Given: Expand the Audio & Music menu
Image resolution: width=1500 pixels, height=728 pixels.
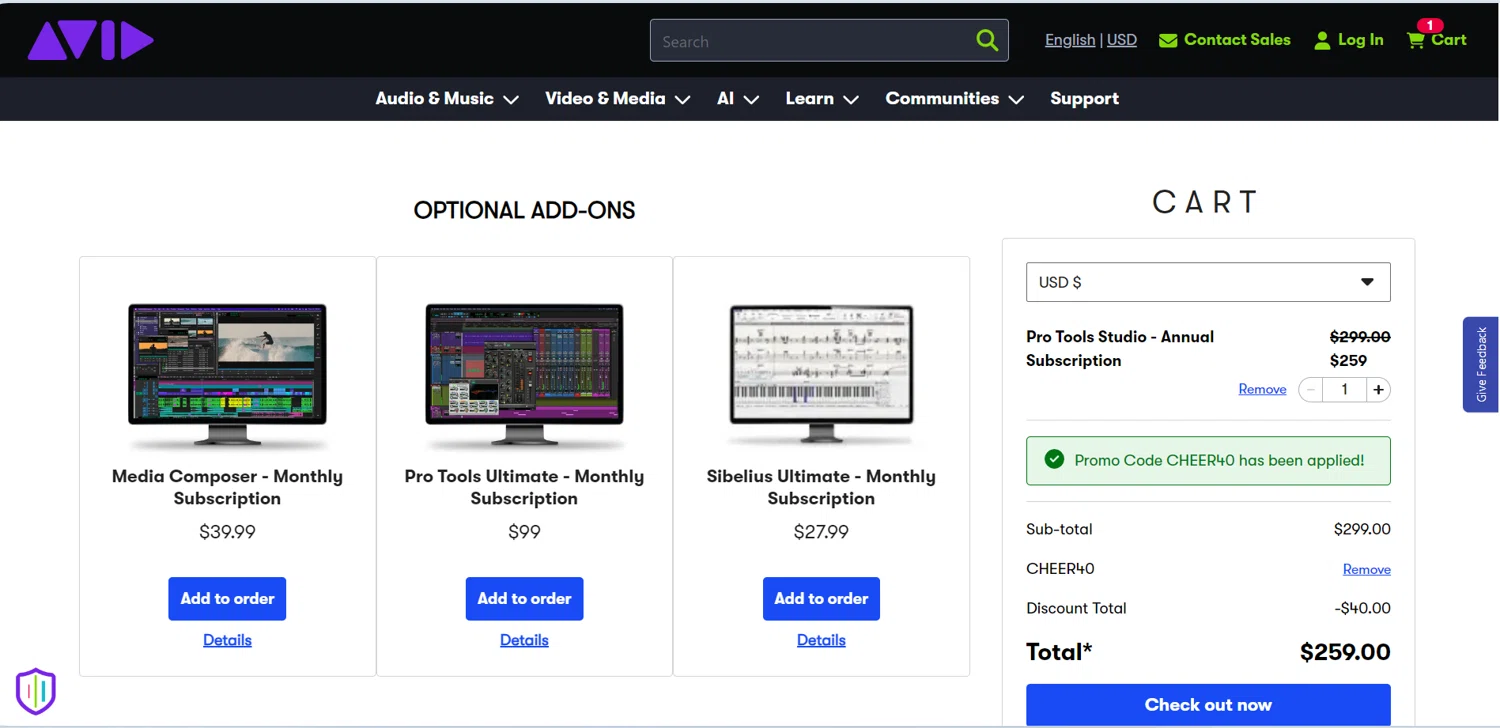Looking at the screenshot, I should coord(446,98).
